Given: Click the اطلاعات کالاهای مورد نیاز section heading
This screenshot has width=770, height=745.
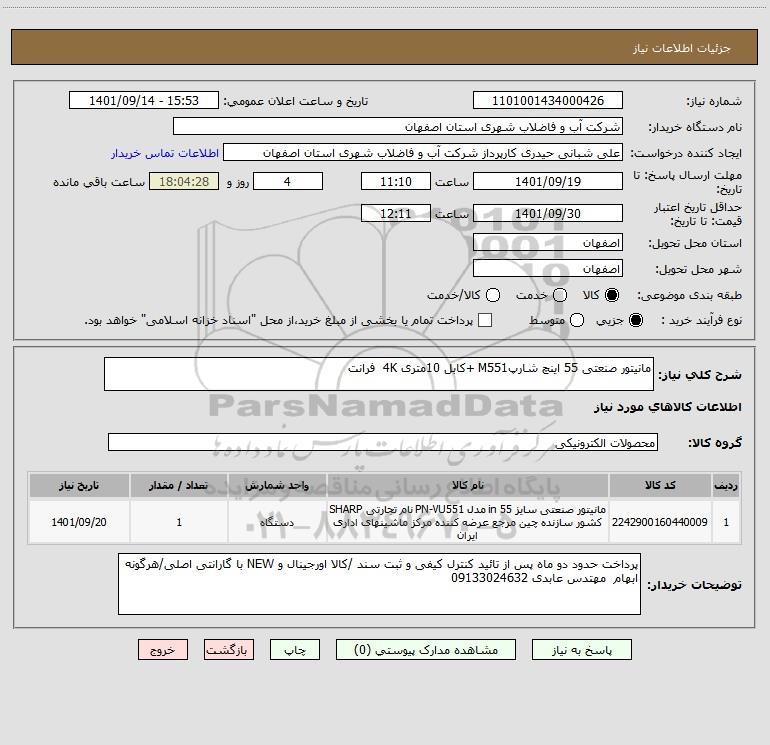Looking at the screenshot, I should pyautogui.click(x=667, y=407).
